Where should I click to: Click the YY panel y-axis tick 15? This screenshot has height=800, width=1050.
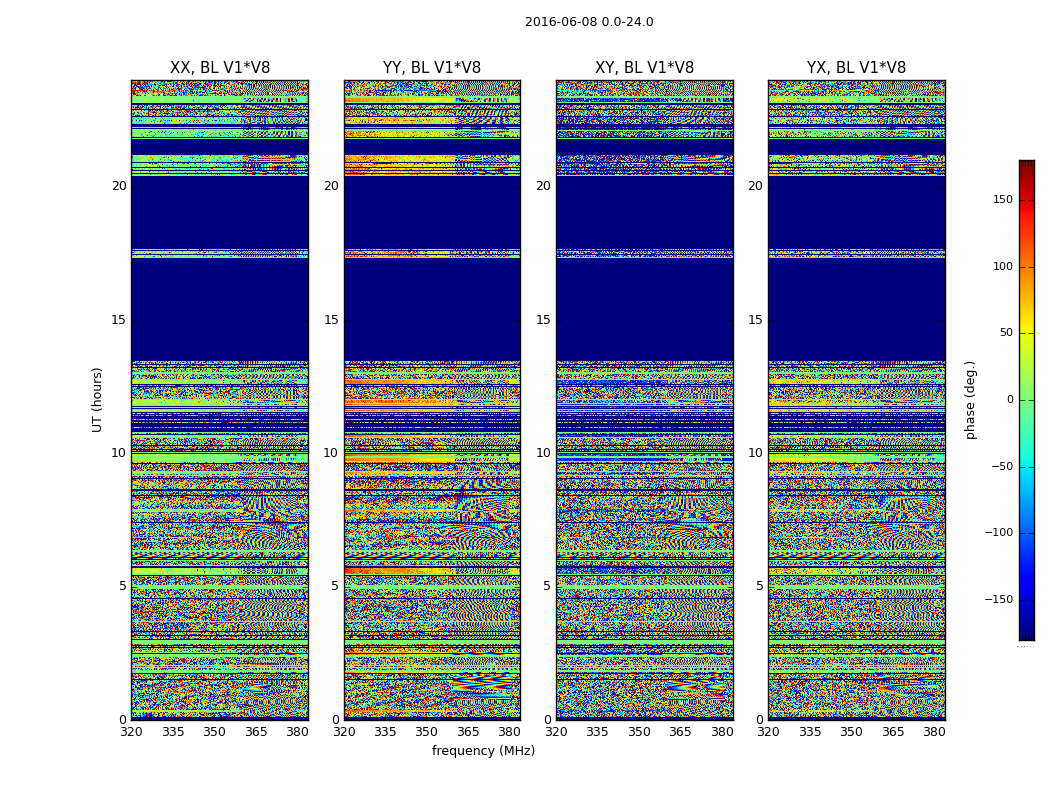[331, 319]
